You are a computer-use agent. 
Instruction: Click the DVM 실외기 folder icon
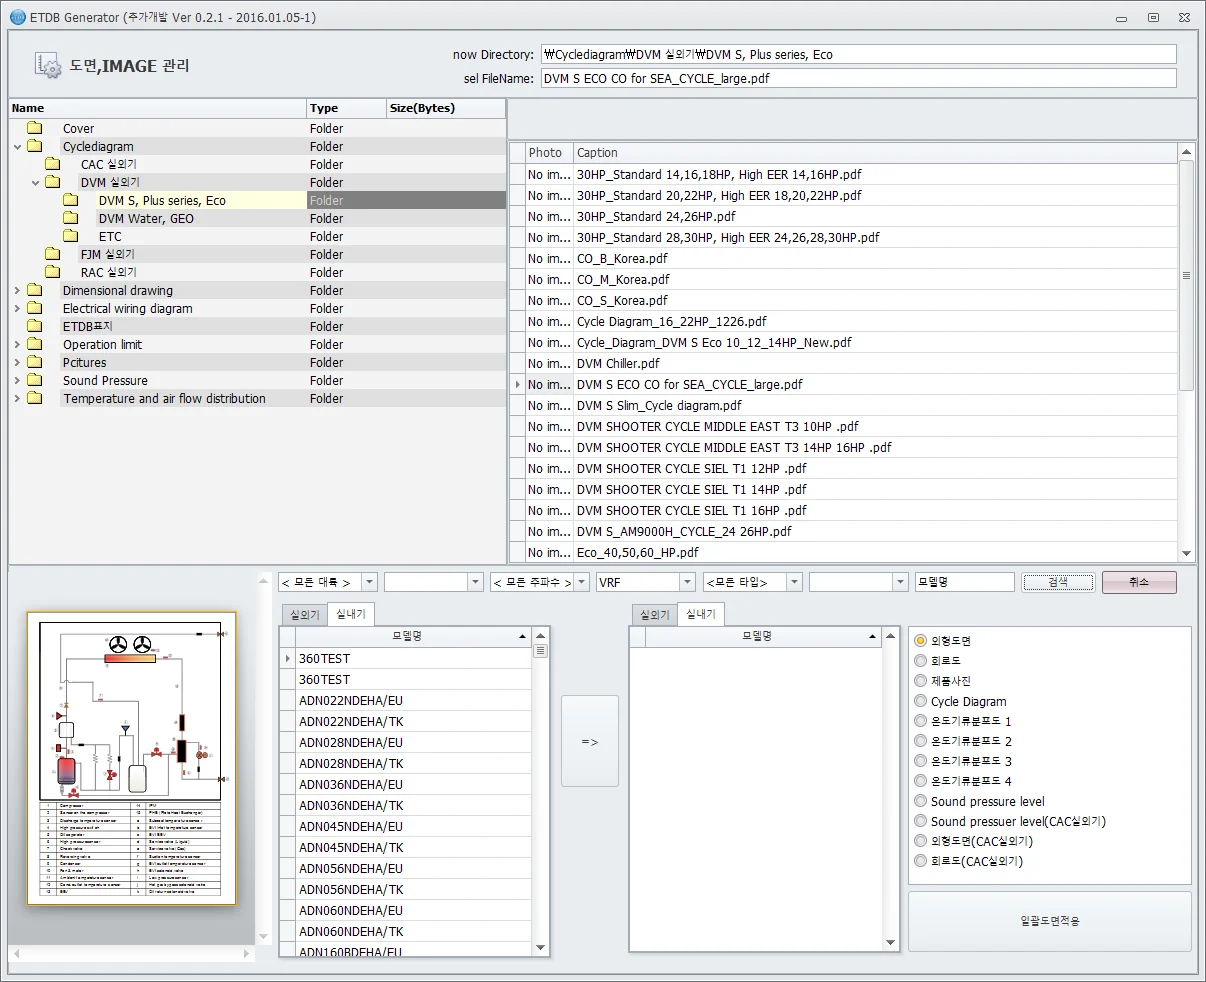pos(53,182)
